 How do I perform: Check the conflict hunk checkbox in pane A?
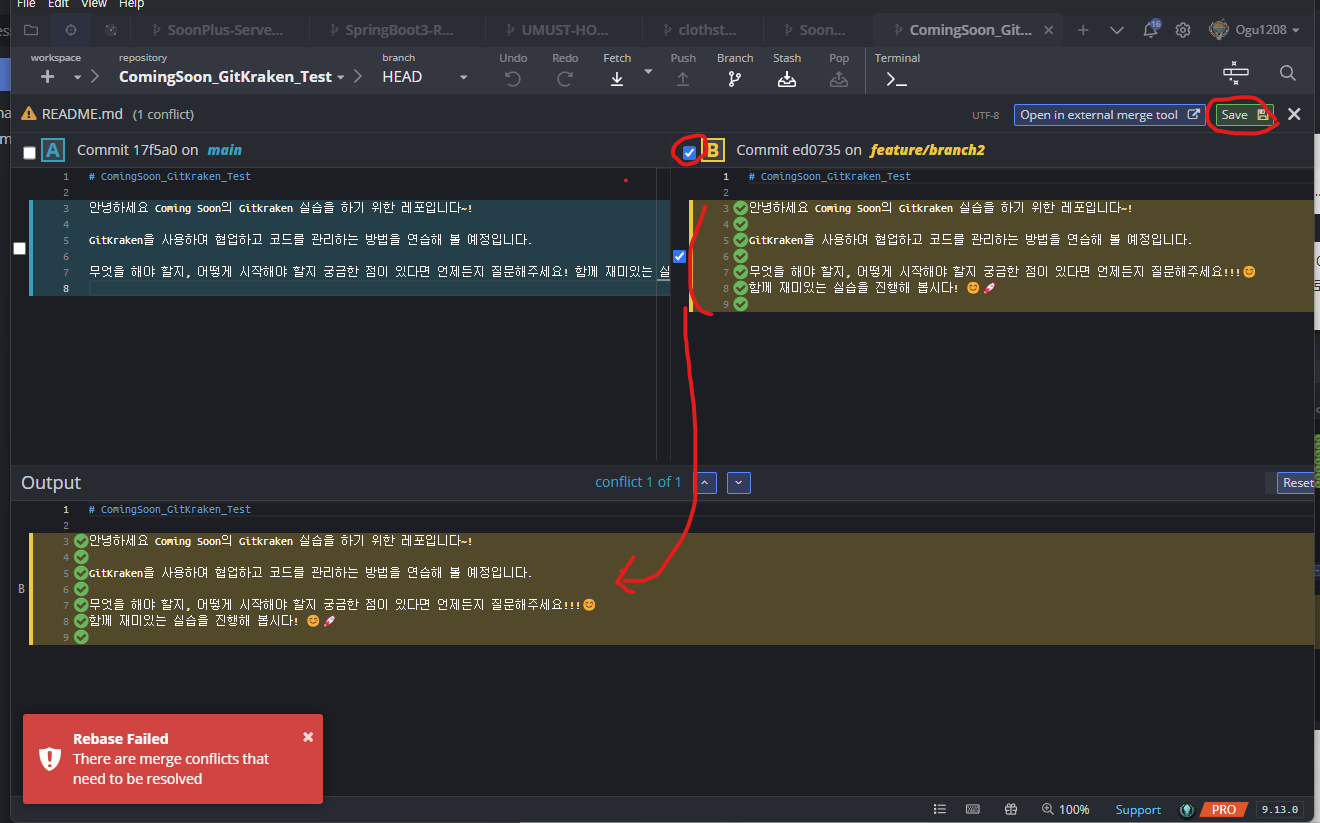19,248
